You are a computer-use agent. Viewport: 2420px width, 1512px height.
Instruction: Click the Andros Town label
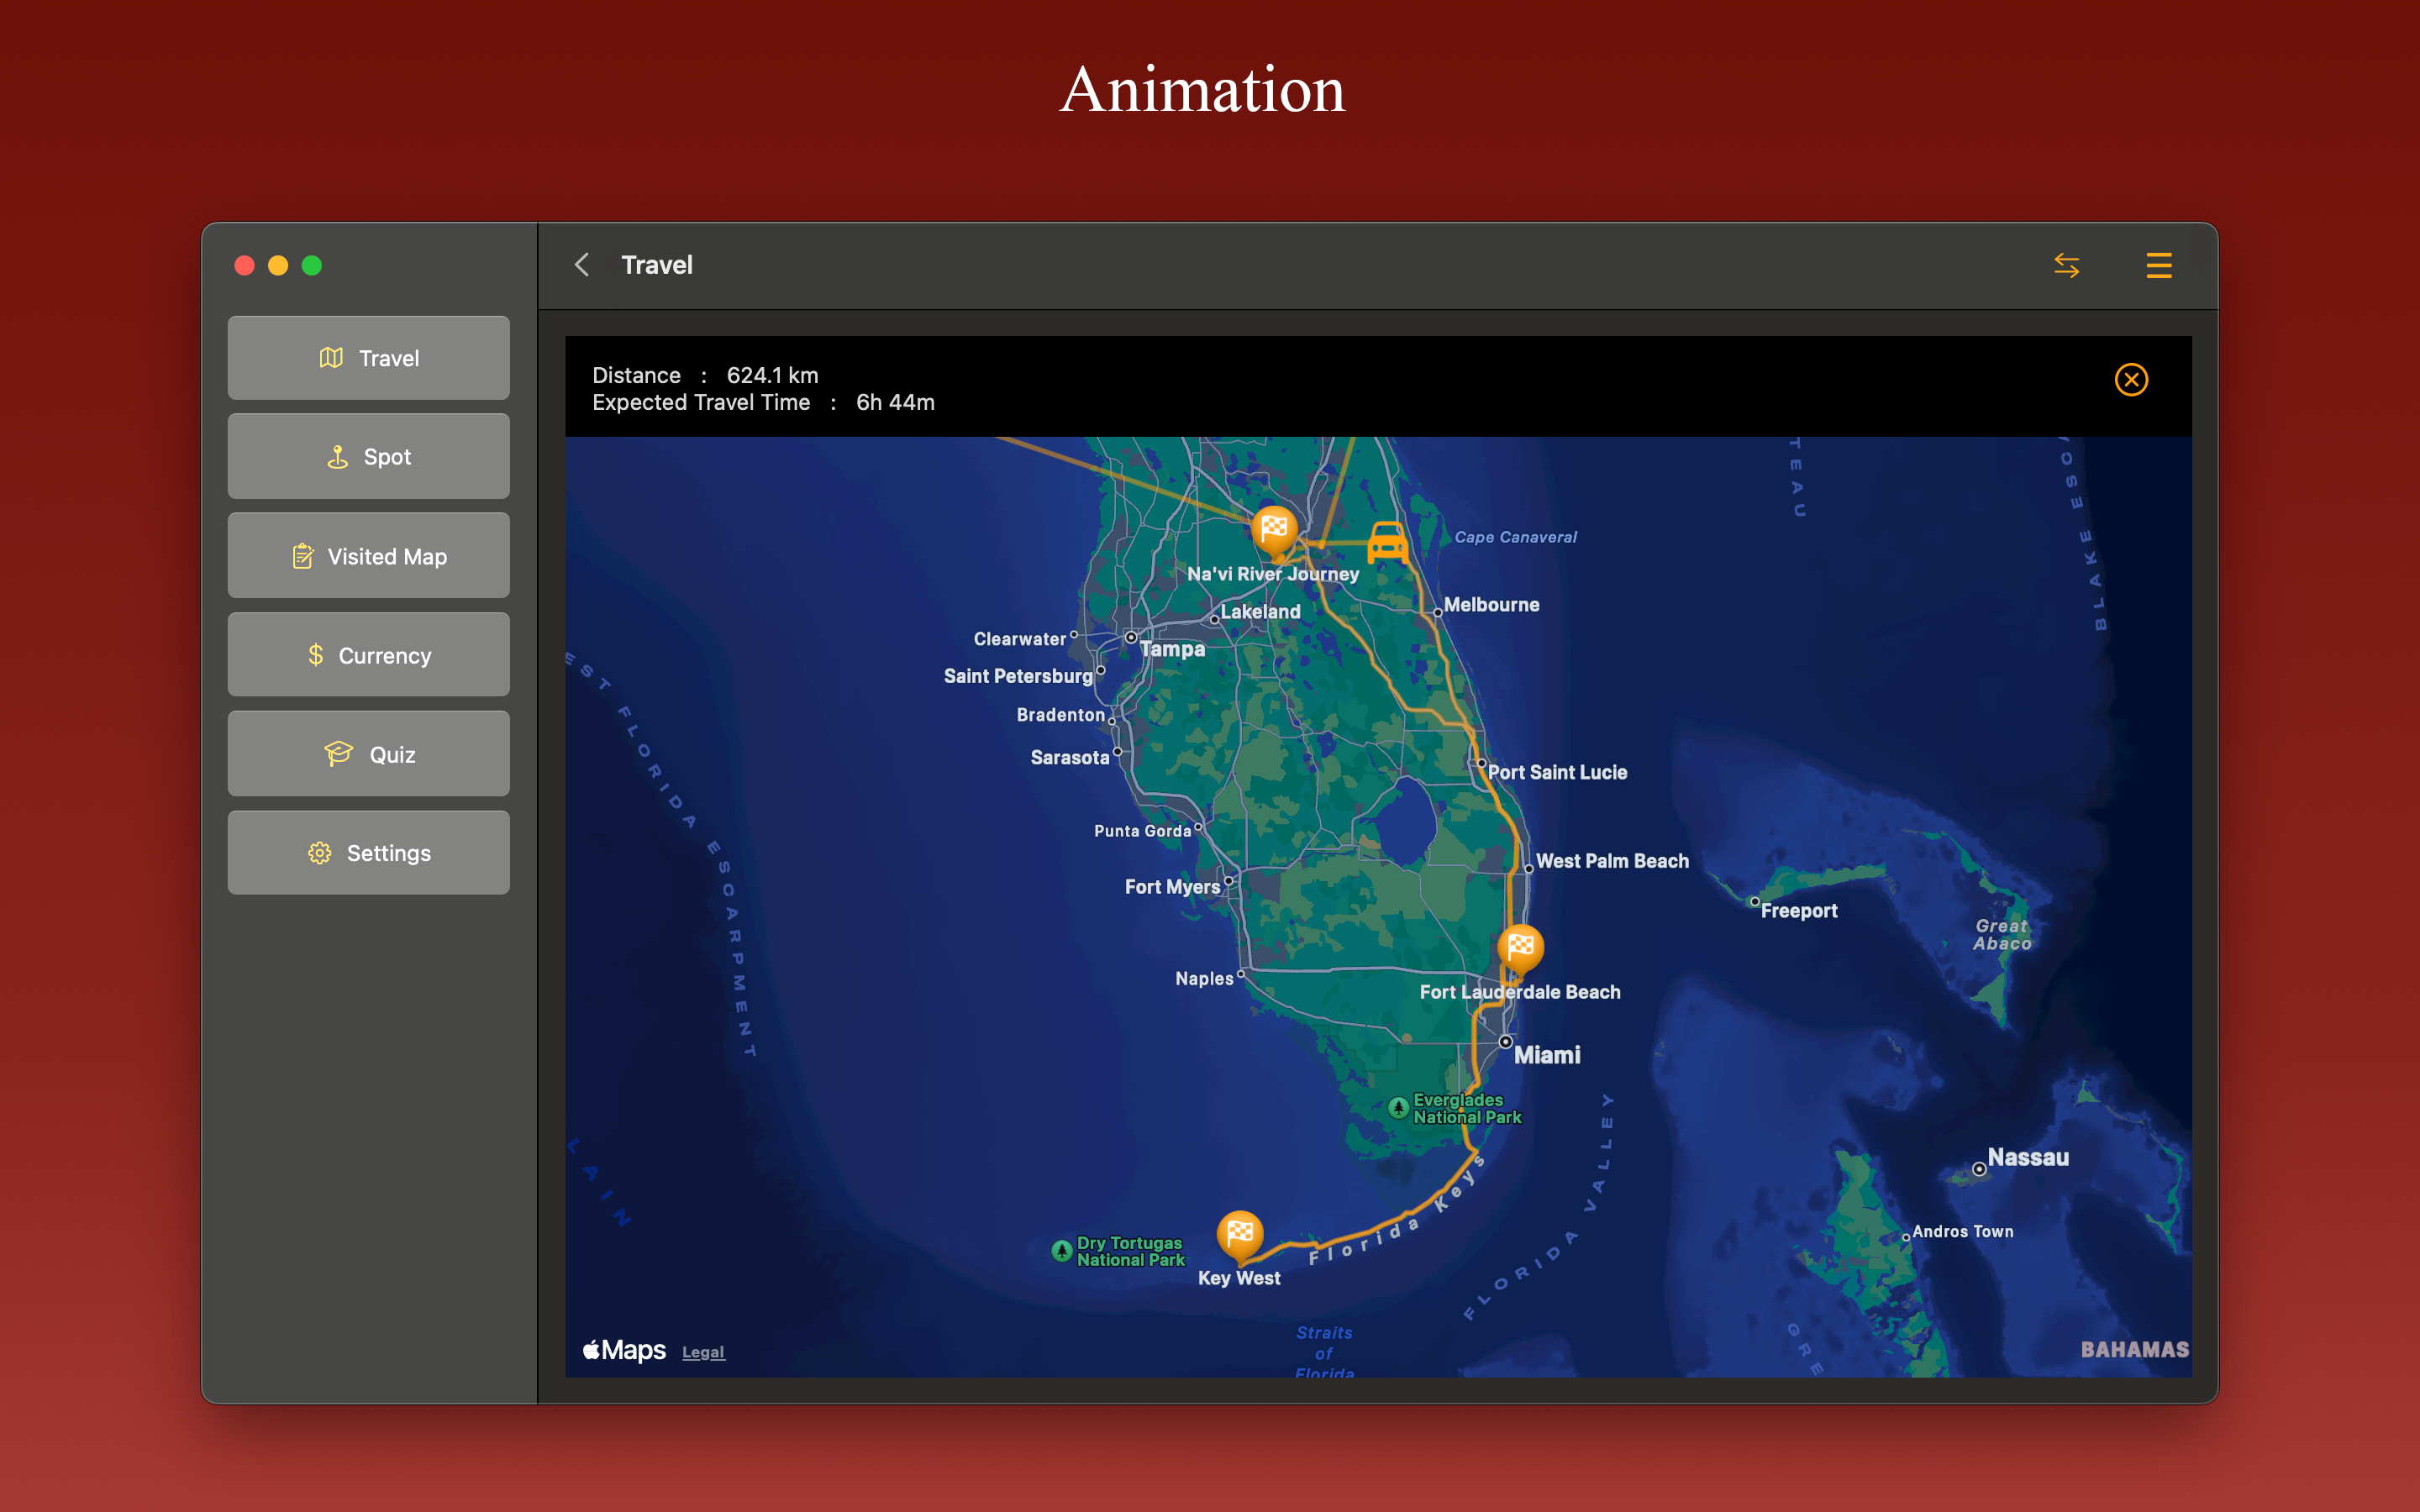tap(1962, 1232)
